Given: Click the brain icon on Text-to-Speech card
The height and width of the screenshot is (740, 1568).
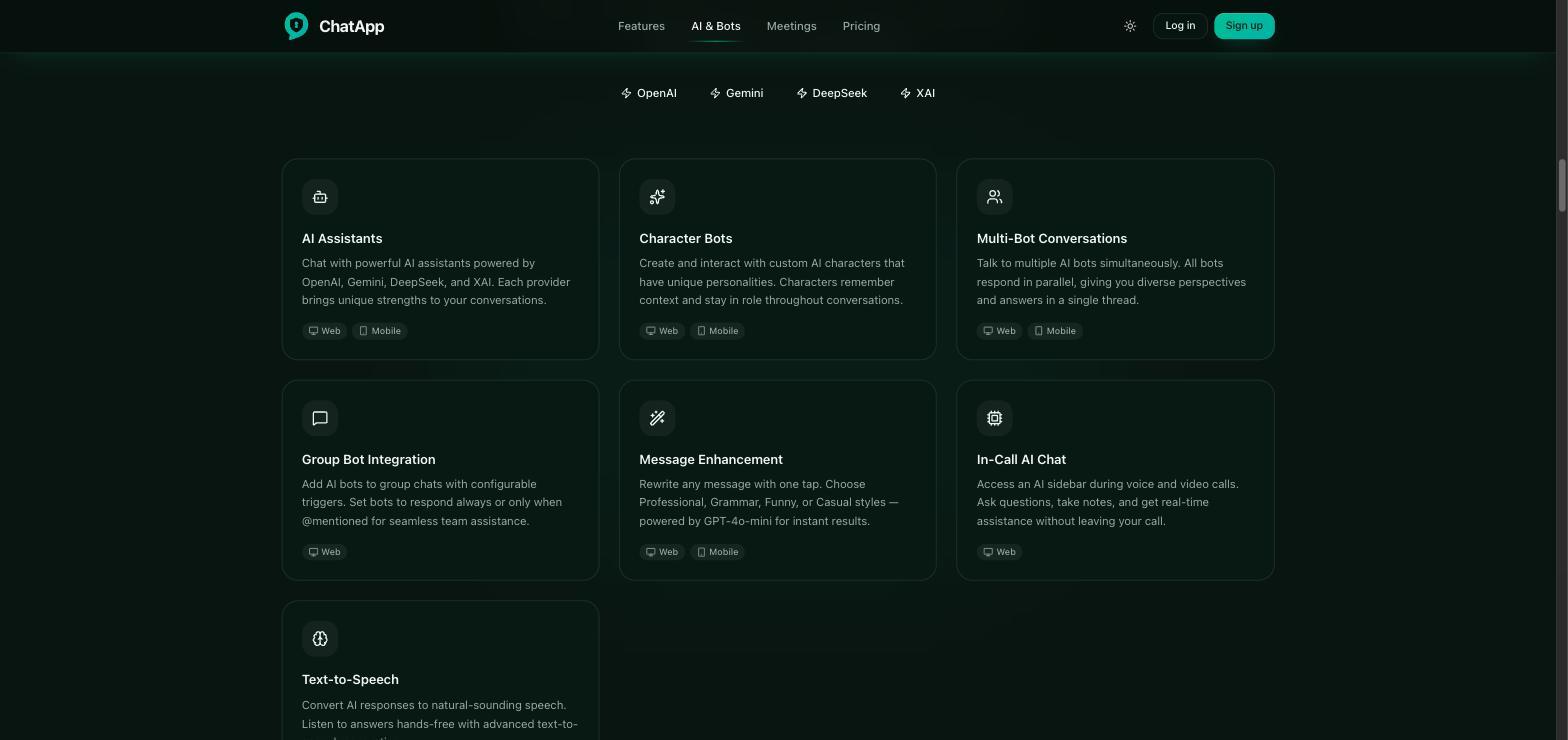Looking at the screenshot, I should 320,638.
